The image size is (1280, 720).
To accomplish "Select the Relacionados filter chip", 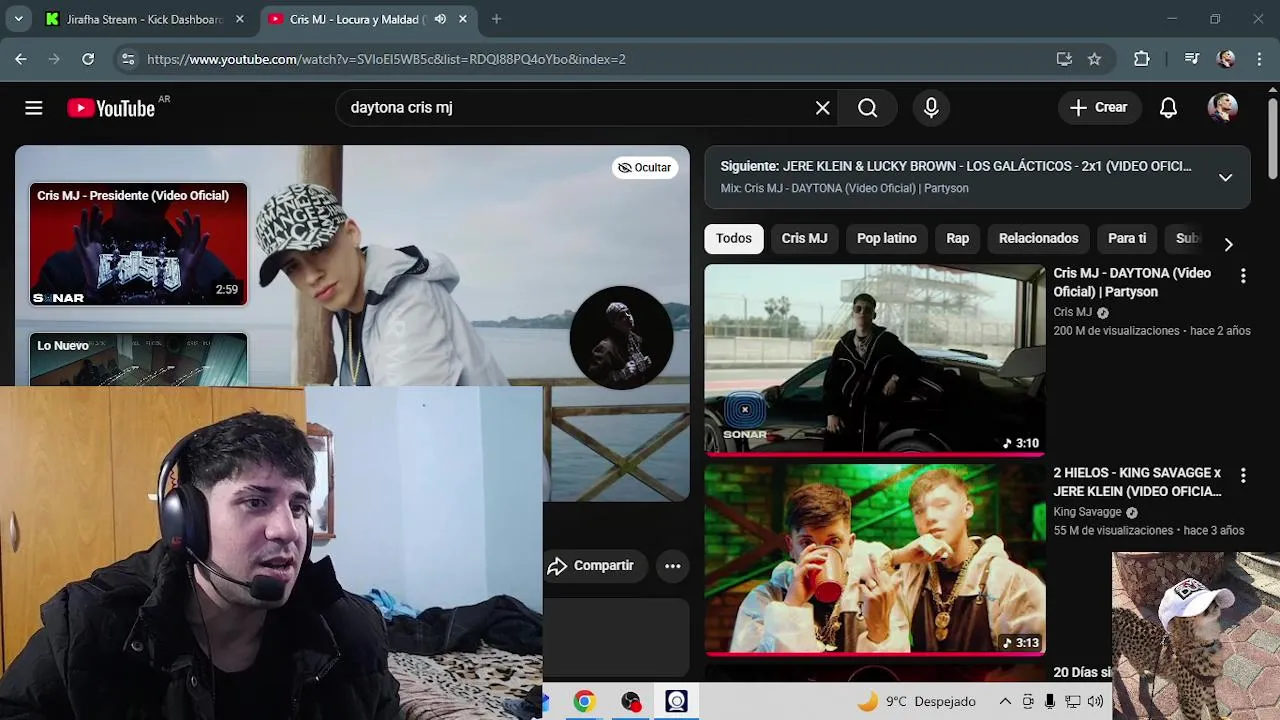I will 1038,238.
